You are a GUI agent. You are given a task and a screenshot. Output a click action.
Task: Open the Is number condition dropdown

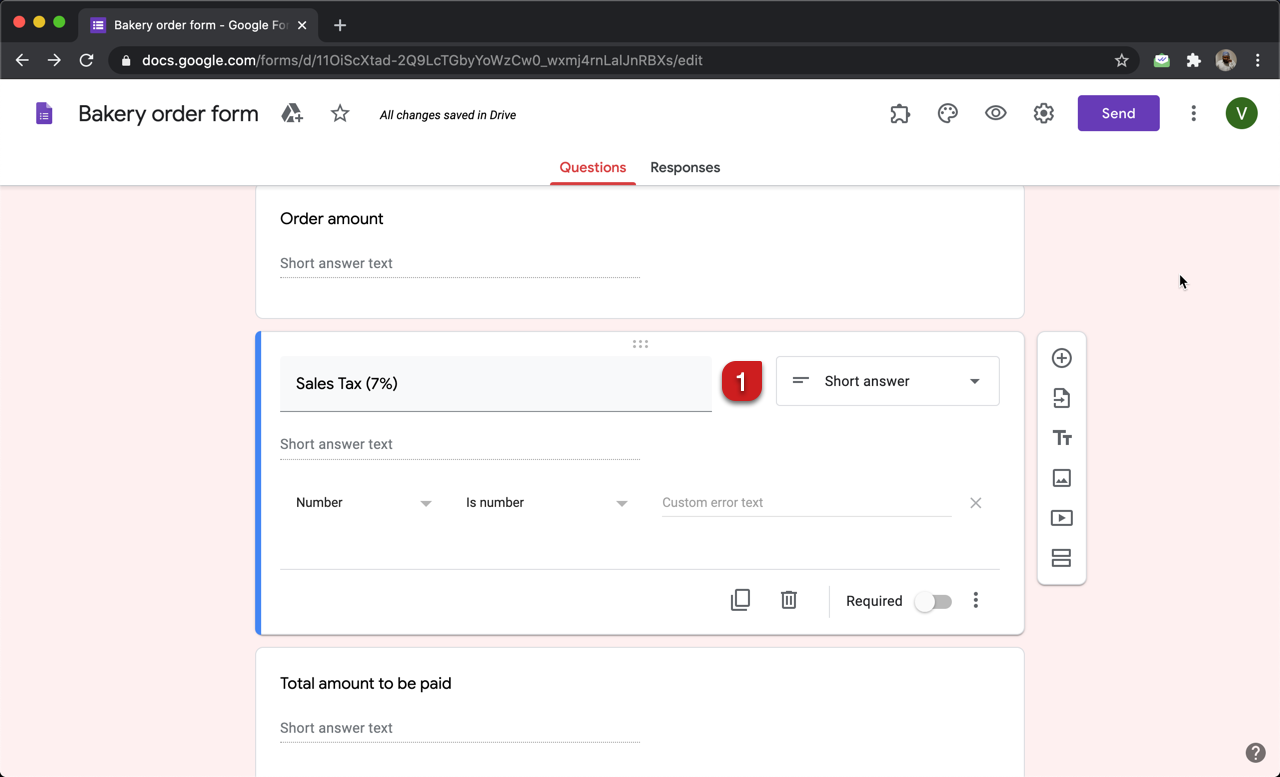tap(546, 503)
